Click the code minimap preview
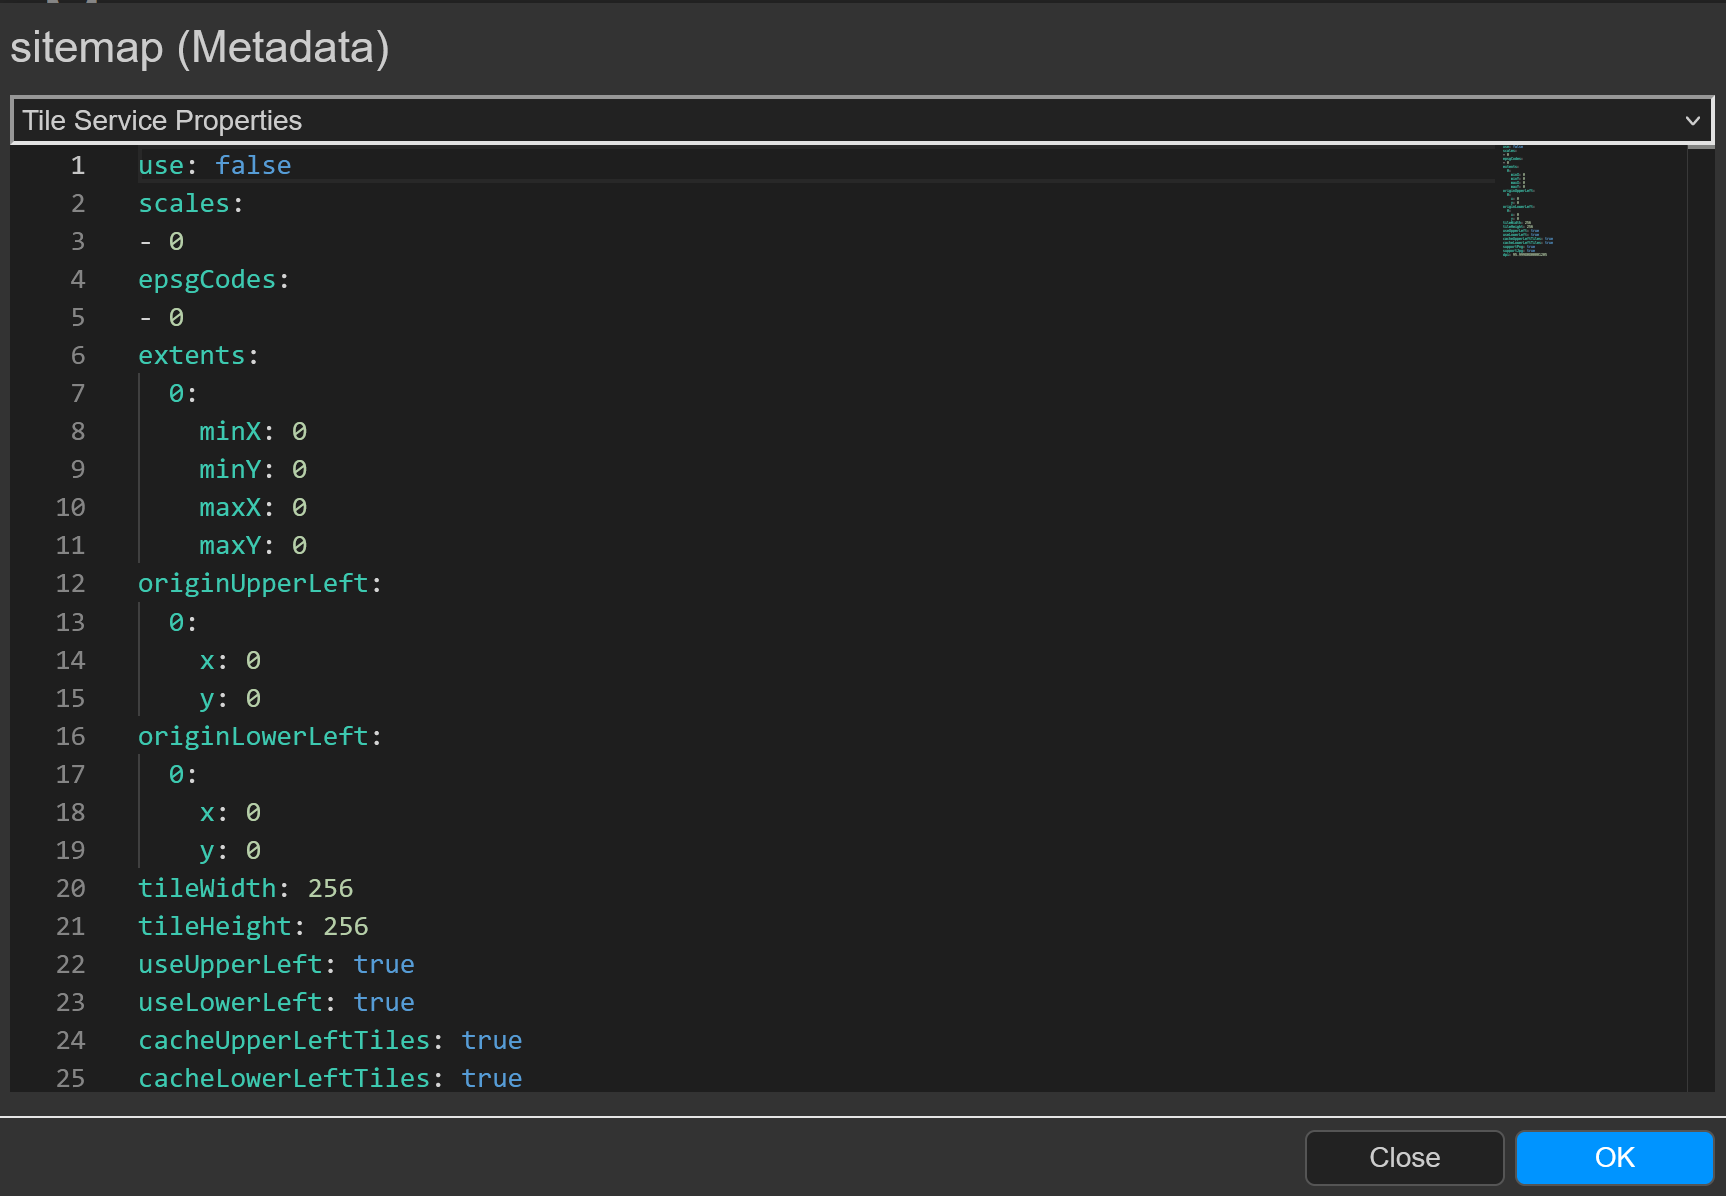This screenshot has height=1196, width=1726. pyautogui.click(x=1528, y=201)
